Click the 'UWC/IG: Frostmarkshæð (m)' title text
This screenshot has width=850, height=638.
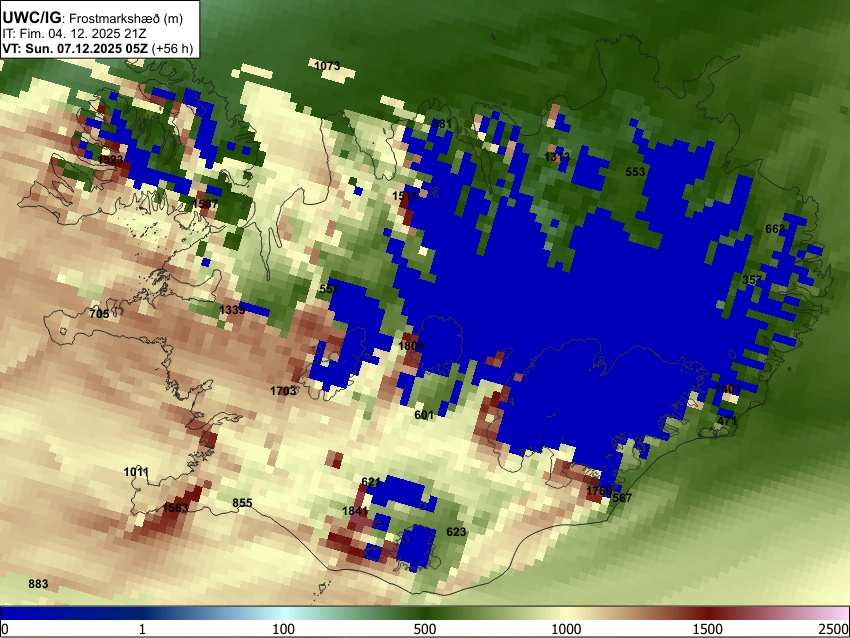[93, 18]
